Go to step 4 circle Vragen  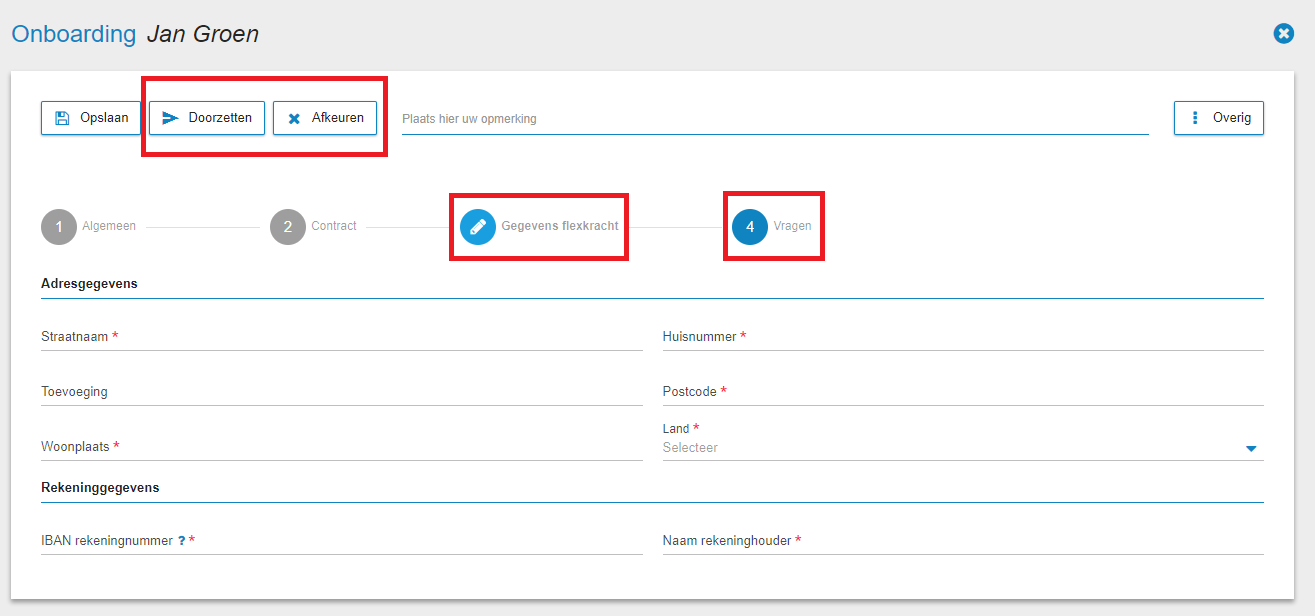pyautogui.click(x=750, y=227)
